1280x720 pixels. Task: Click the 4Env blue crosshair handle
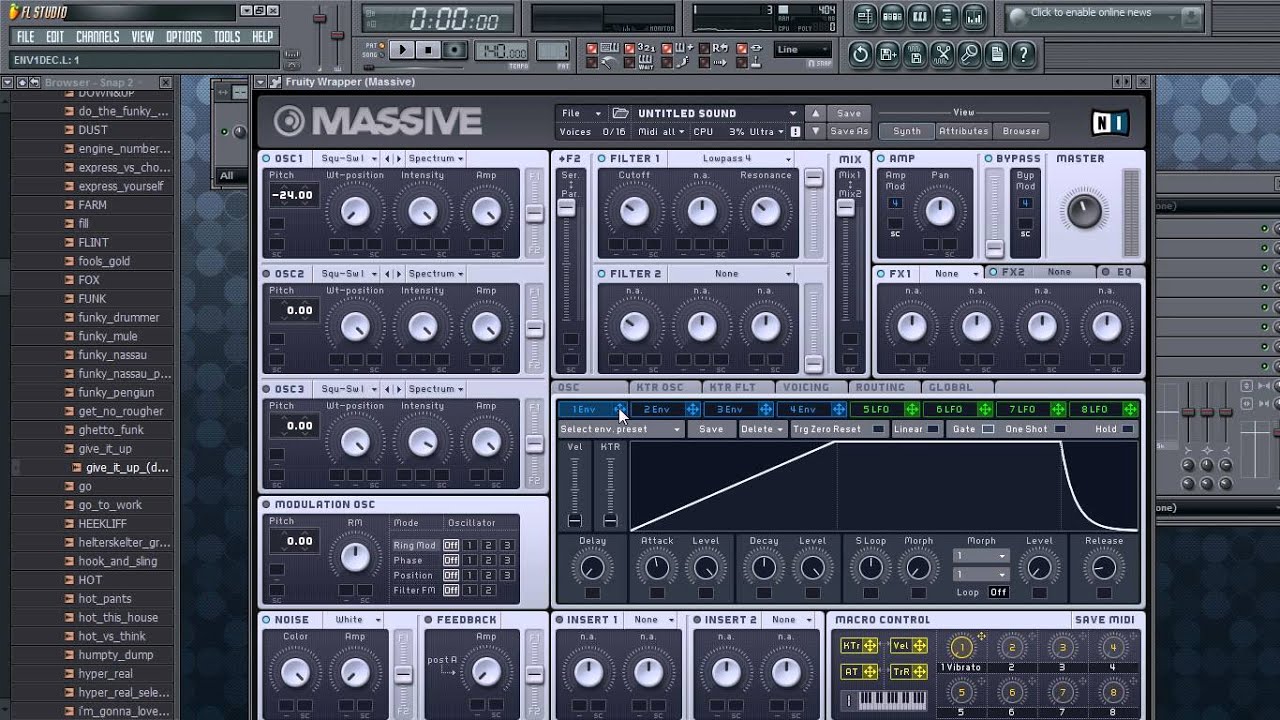tap(839, 409)
